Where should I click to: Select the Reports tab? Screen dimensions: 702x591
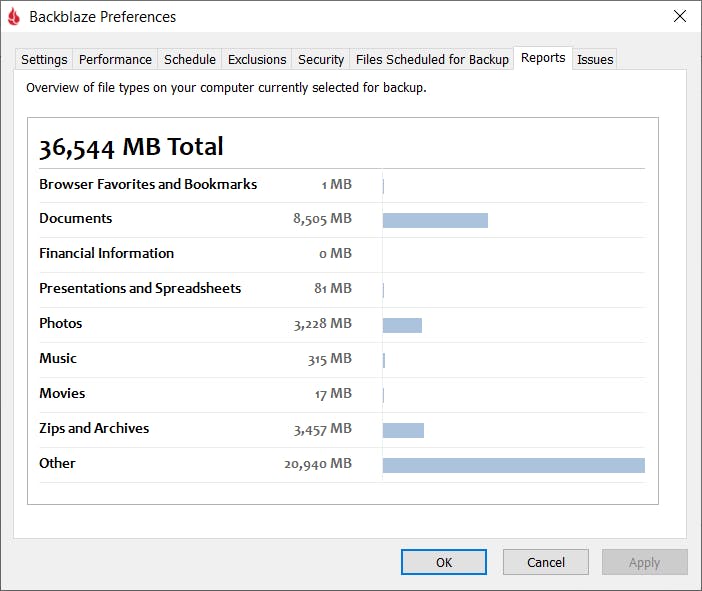pos(543,58)
